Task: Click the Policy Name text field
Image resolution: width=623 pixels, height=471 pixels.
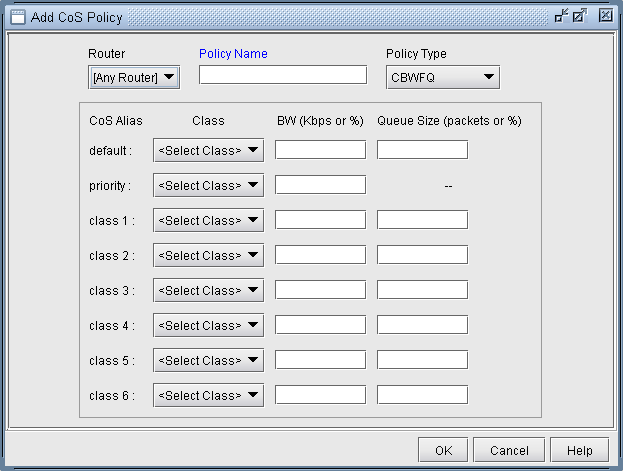Action: (283, 75)
